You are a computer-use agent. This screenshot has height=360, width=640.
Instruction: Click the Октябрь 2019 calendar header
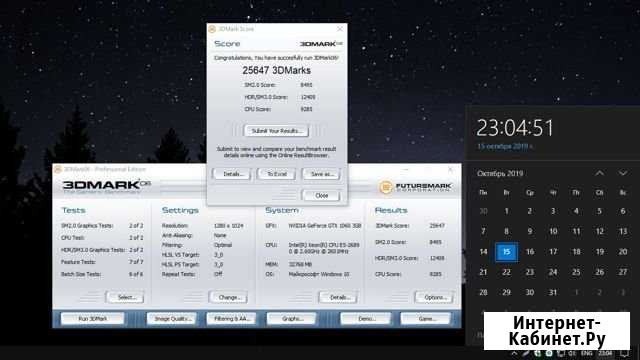[500, 173]
